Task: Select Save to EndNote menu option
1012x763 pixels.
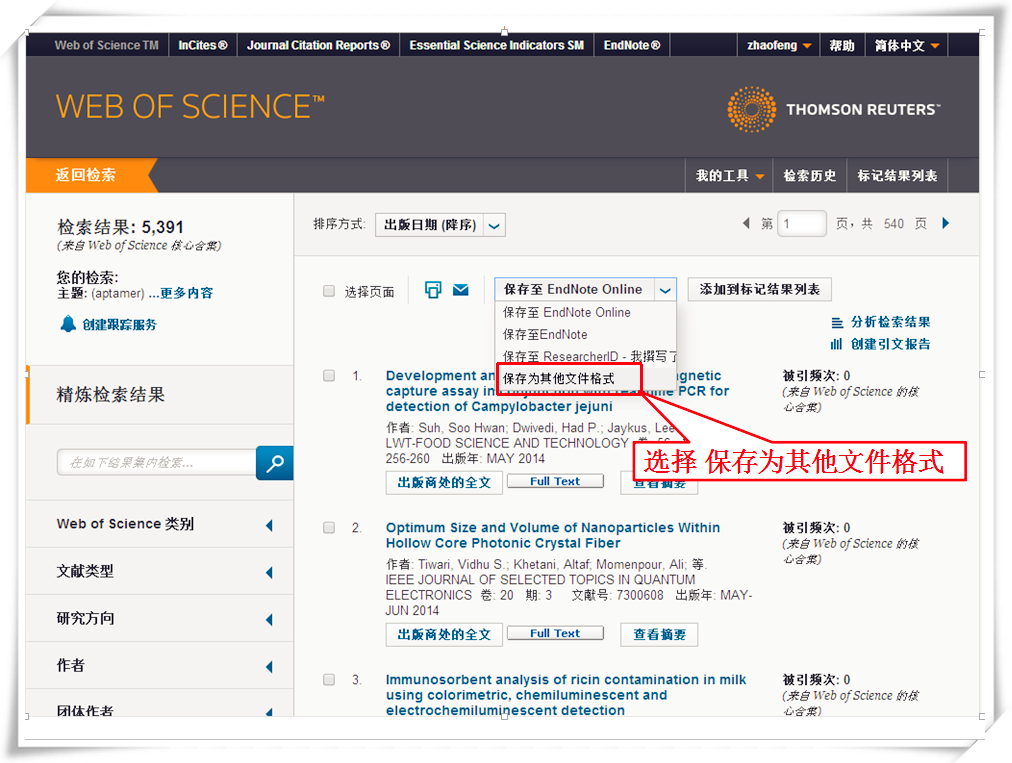Action: point(545,335)
